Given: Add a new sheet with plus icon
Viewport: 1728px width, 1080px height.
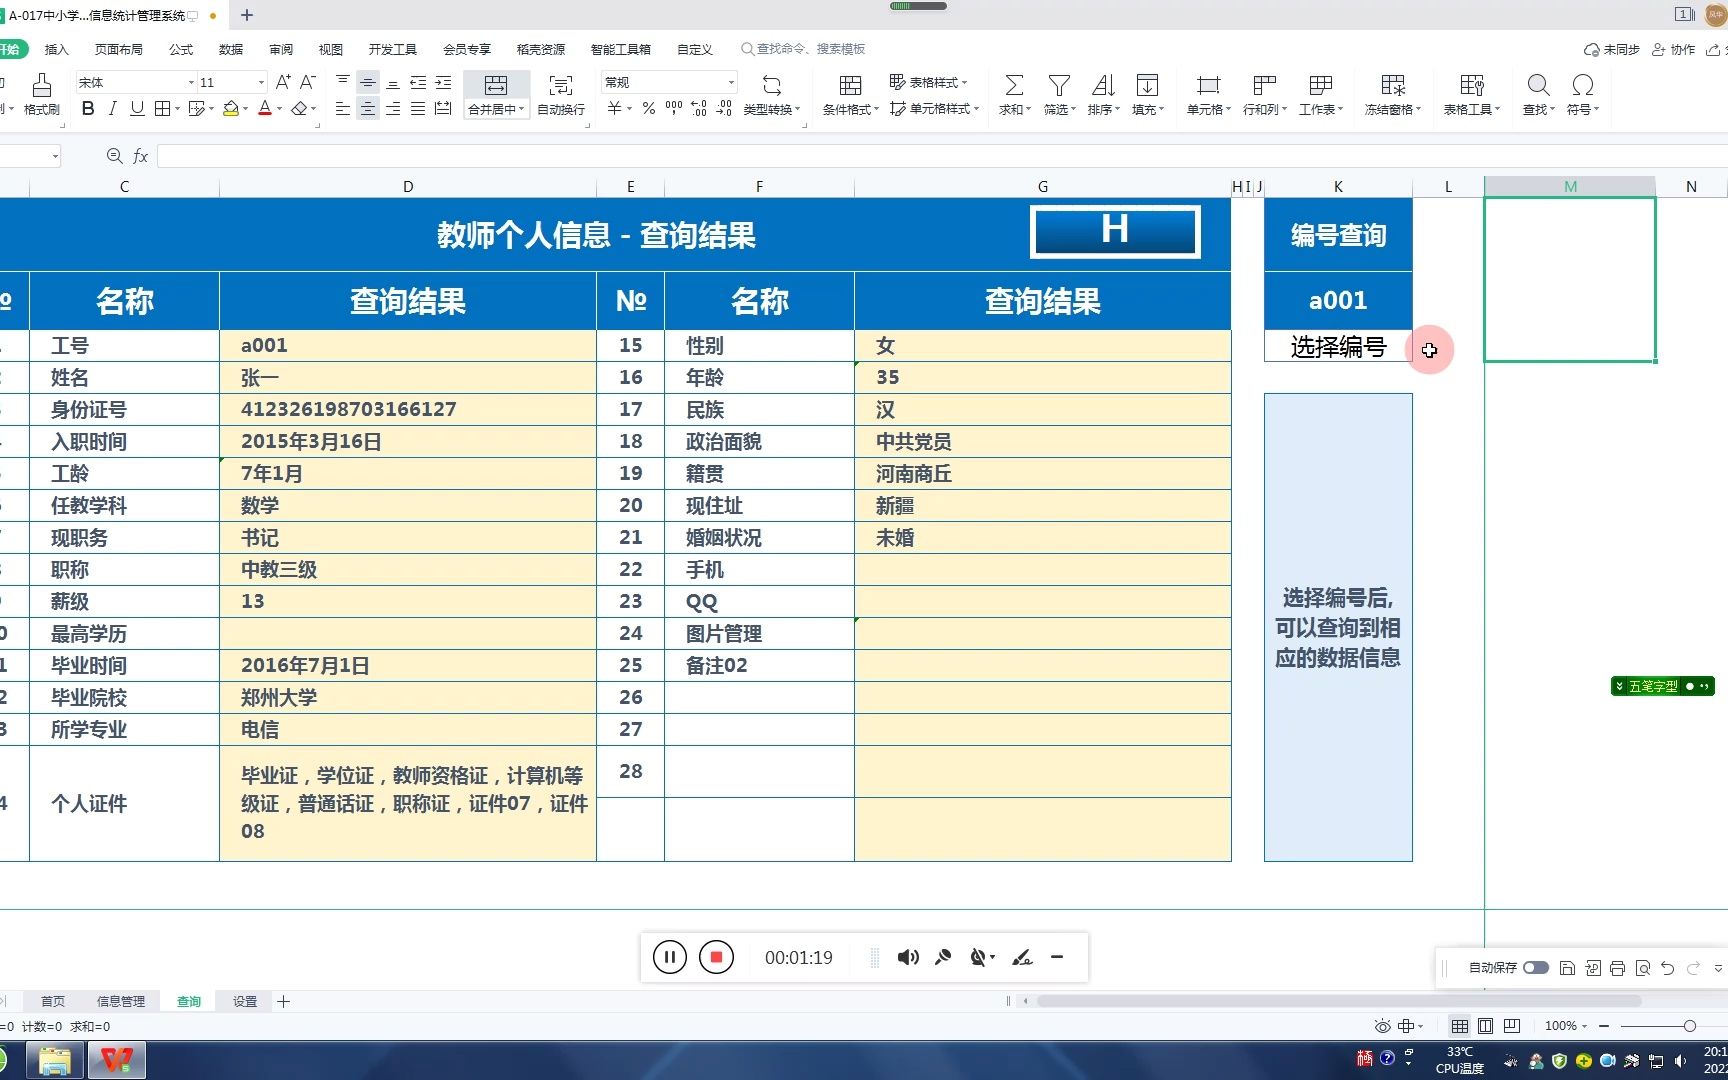Looking at the screenshot, I should pos(284,1001).
